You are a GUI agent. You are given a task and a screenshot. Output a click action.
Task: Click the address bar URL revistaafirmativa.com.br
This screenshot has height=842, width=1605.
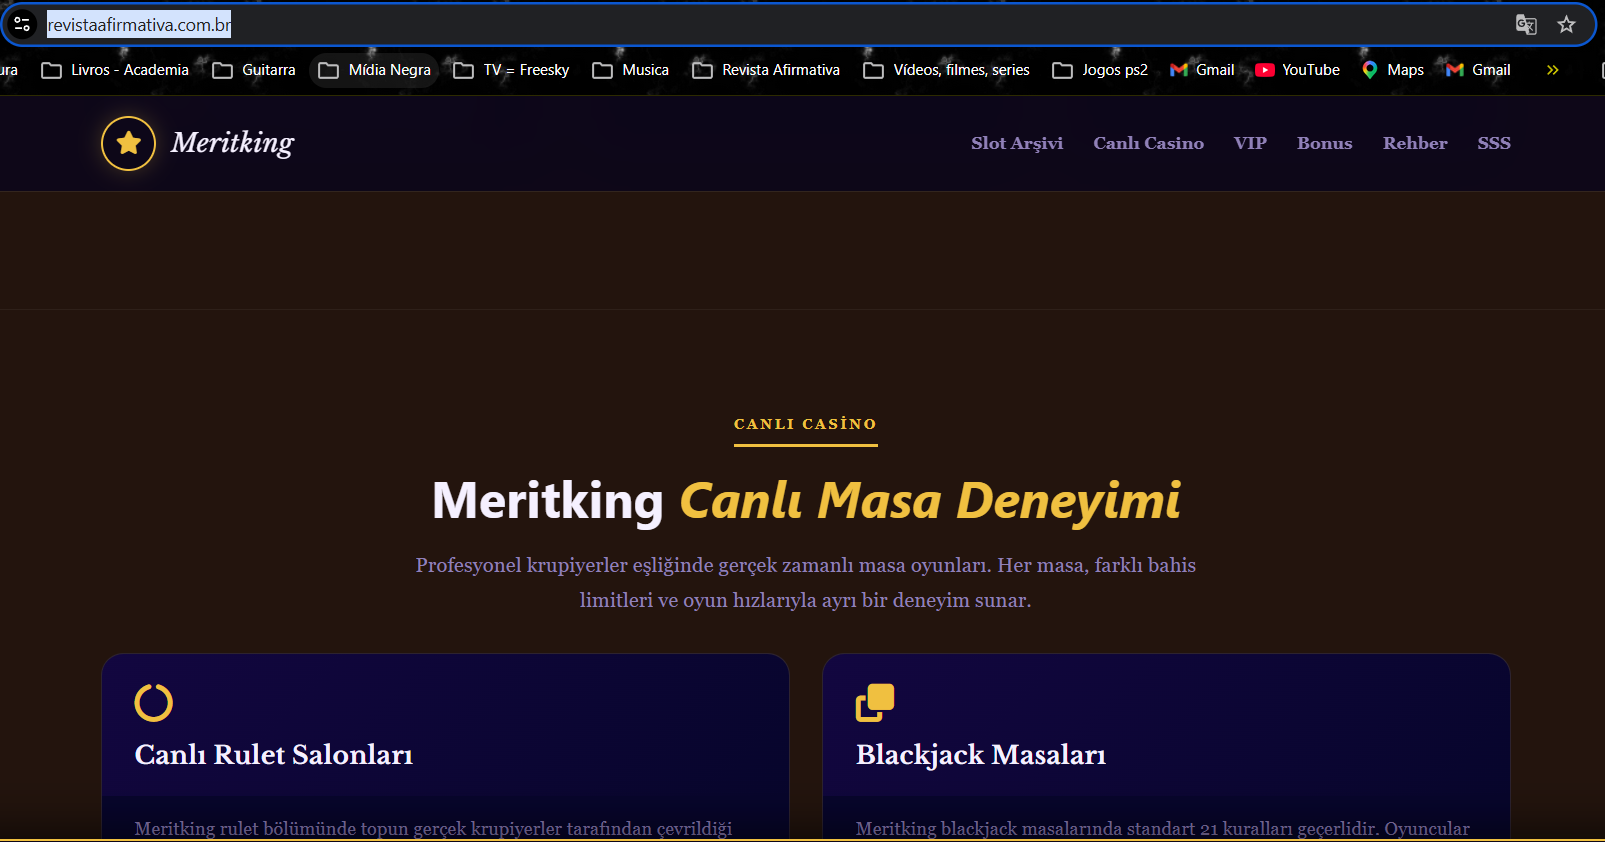click(x=139, y=25)
